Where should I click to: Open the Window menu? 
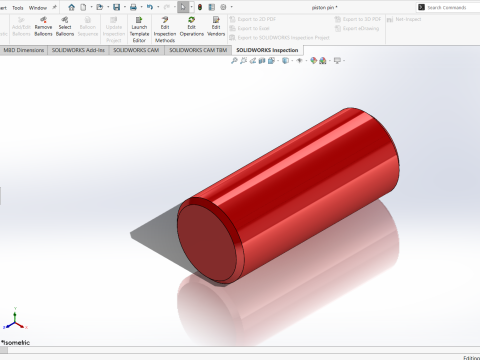point(38,8)
